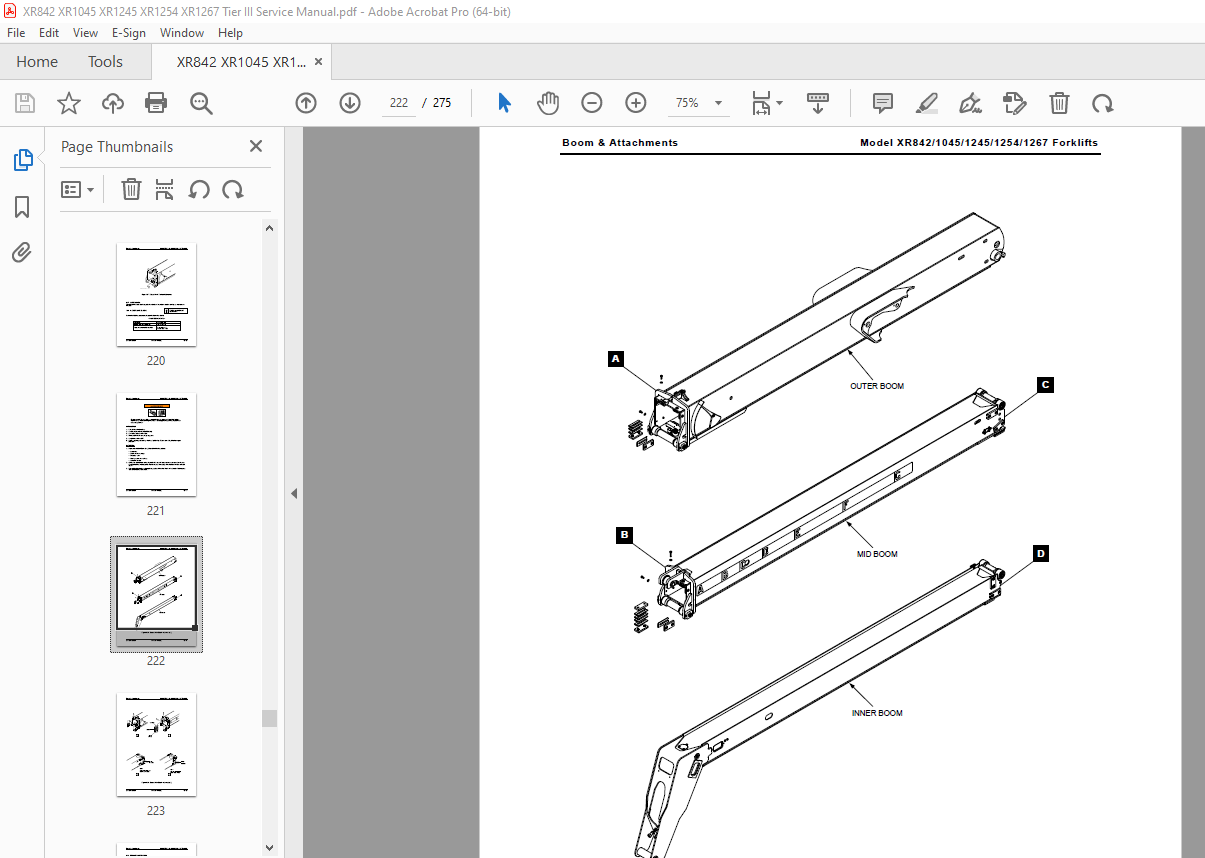
Task: Print the document with the printer icon
Action: (x=156, y=103)
